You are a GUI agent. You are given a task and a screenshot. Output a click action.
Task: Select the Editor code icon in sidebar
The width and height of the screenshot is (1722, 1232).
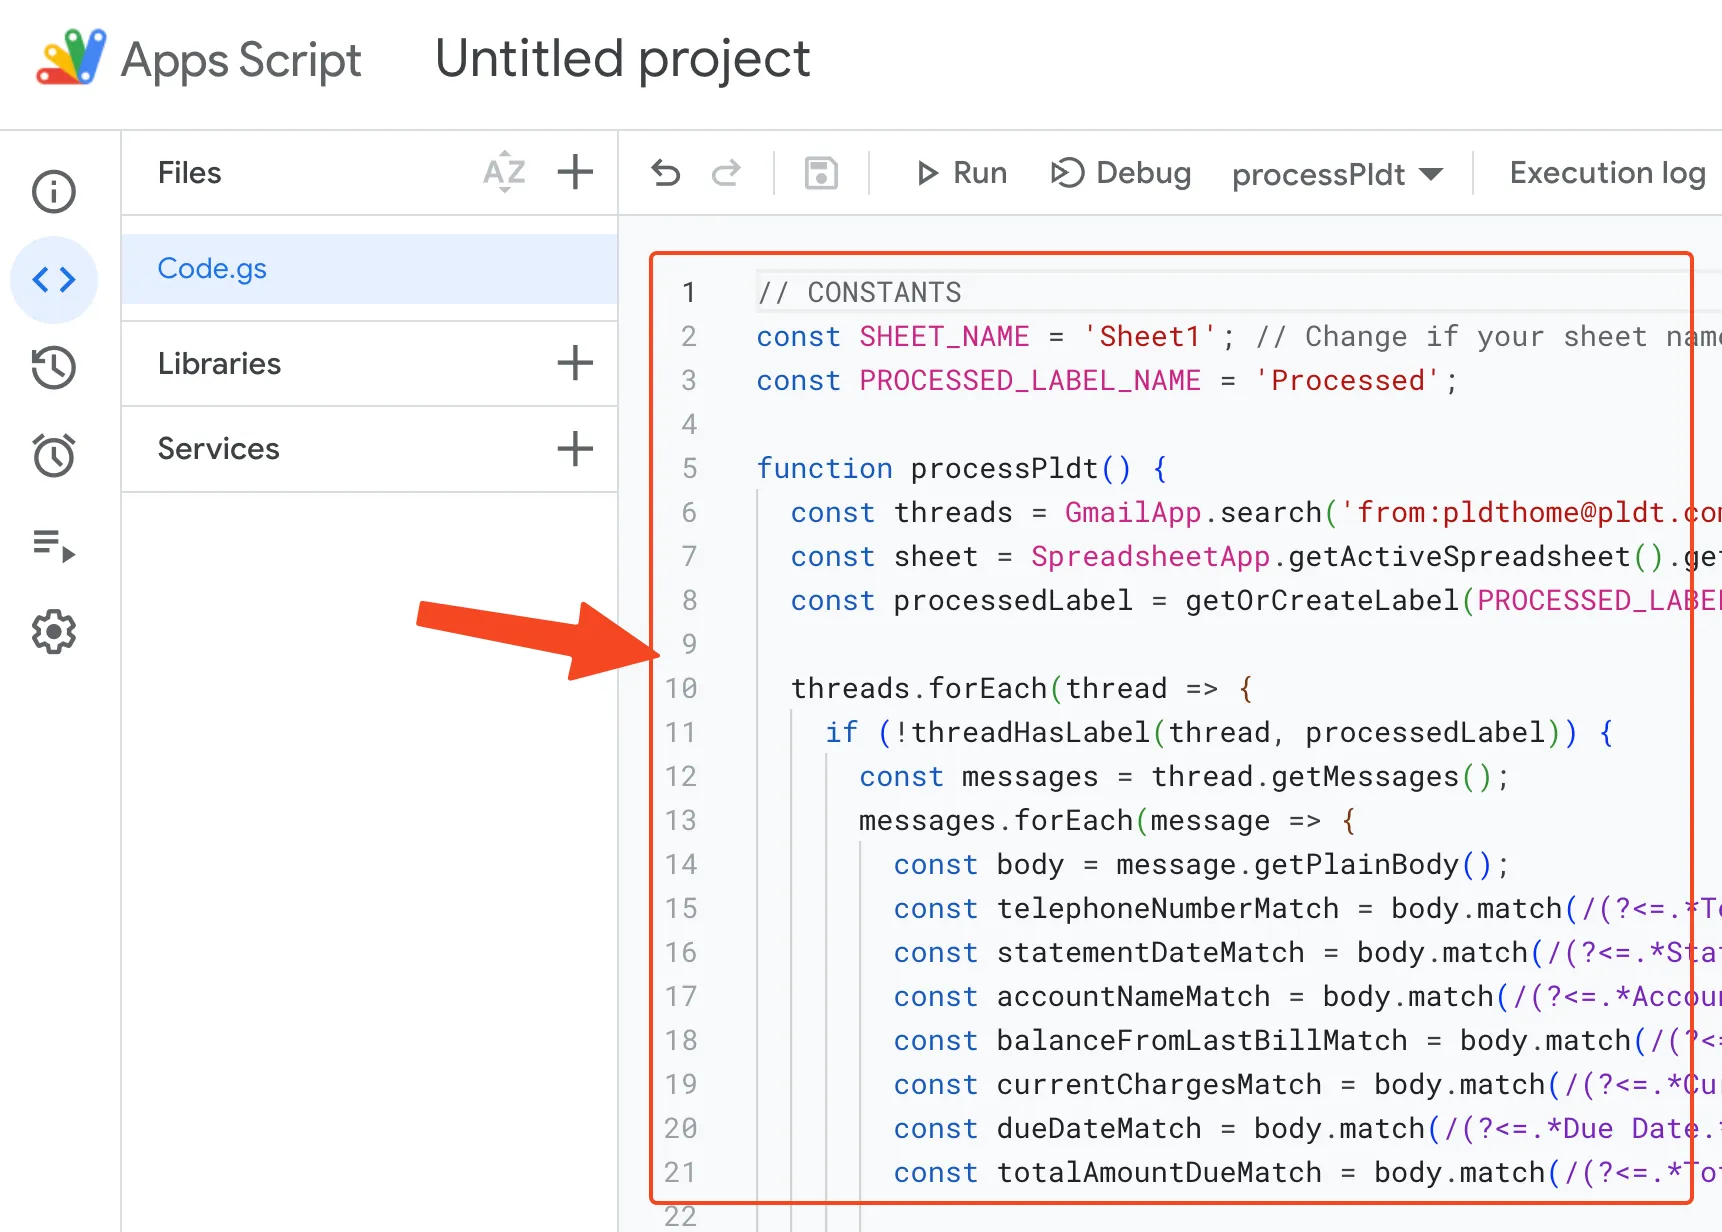coord(54,280)
